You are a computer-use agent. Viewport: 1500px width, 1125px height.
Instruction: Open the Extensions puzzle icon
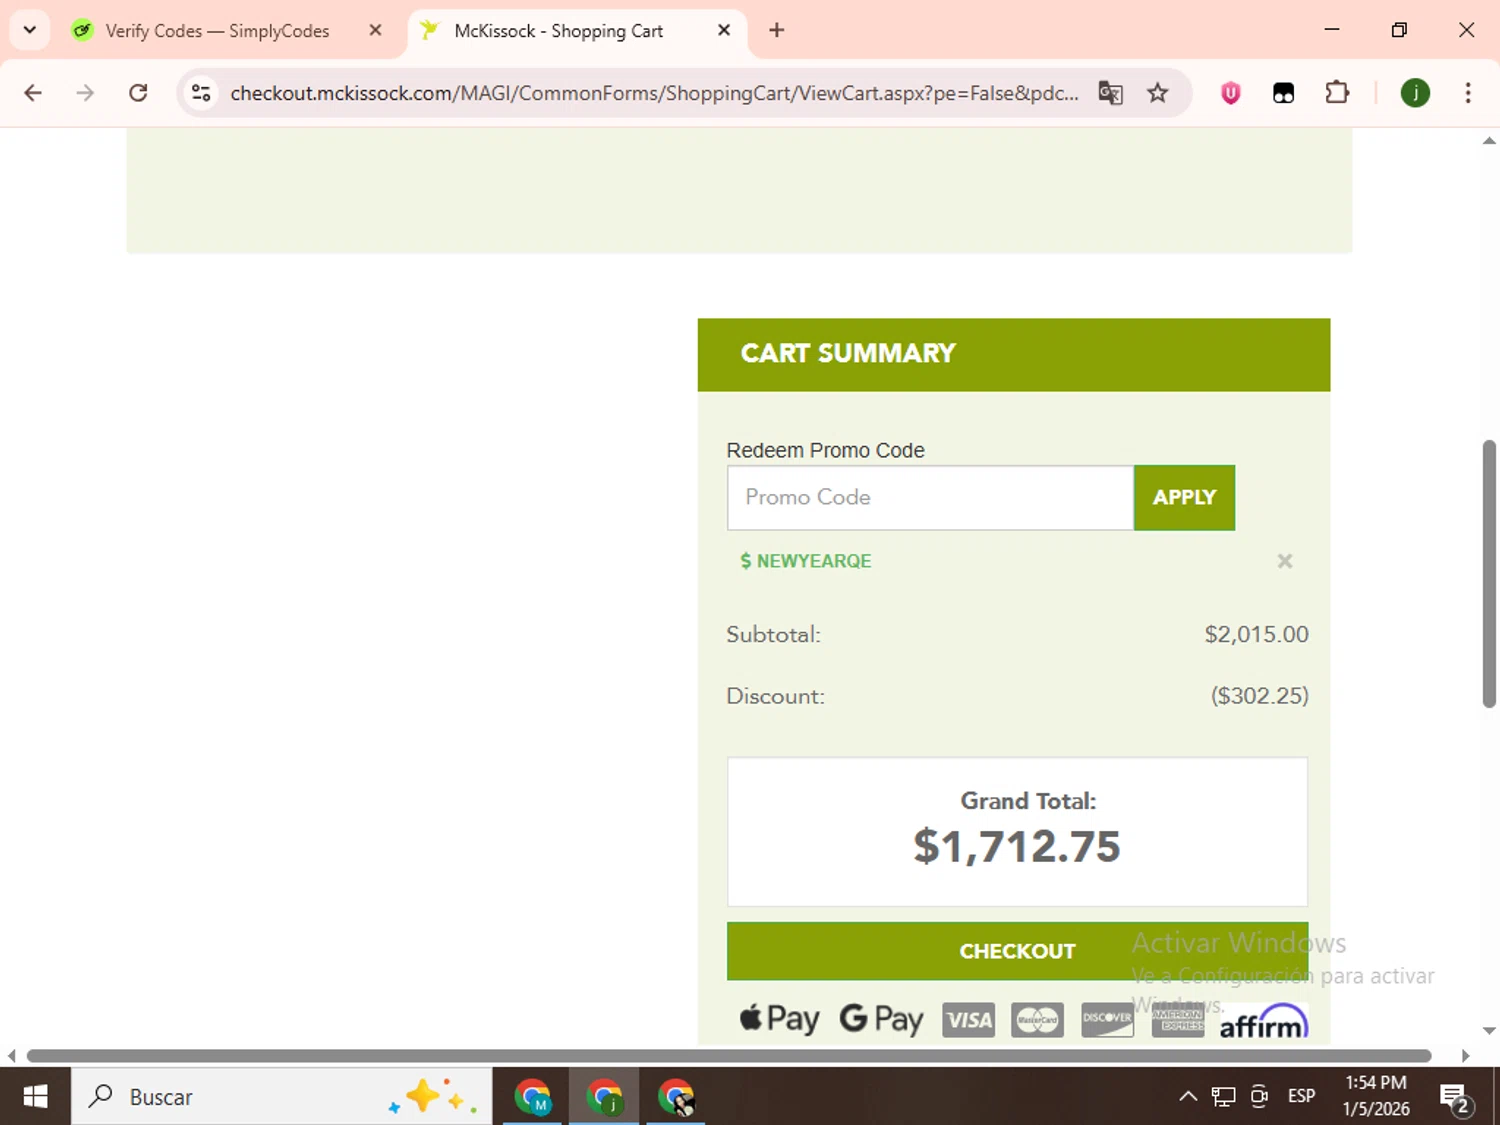(1337, 93)
